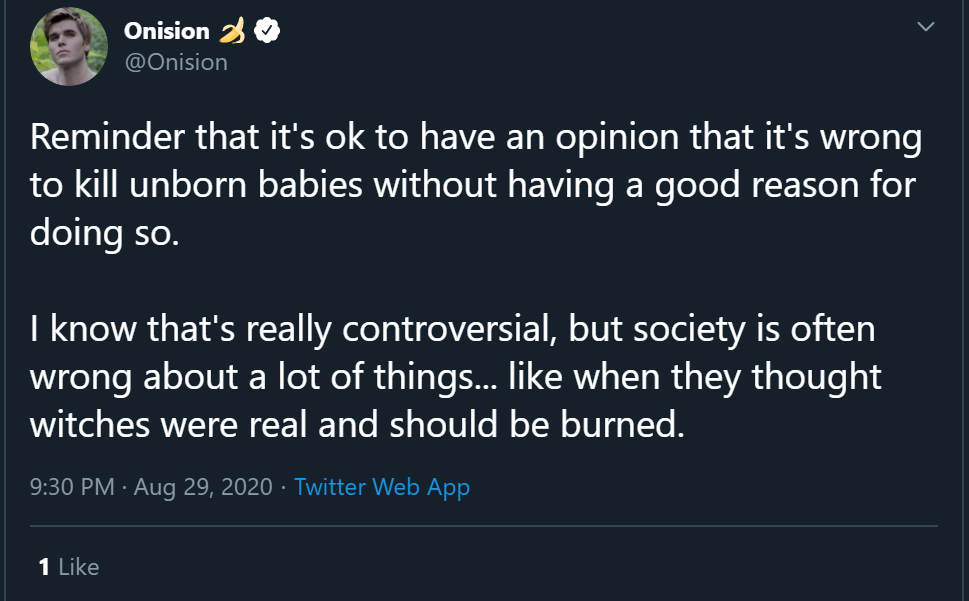Open the tweet options chevron menu
The width and height of the screenshot is (969, 601).
925,27
